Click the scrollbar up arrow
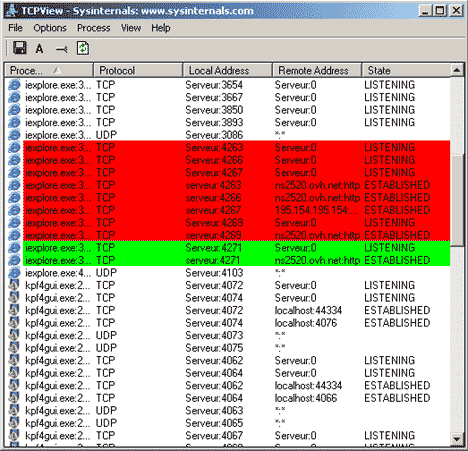This screenshot has height=451, width=468. click(x=457, y=70)
